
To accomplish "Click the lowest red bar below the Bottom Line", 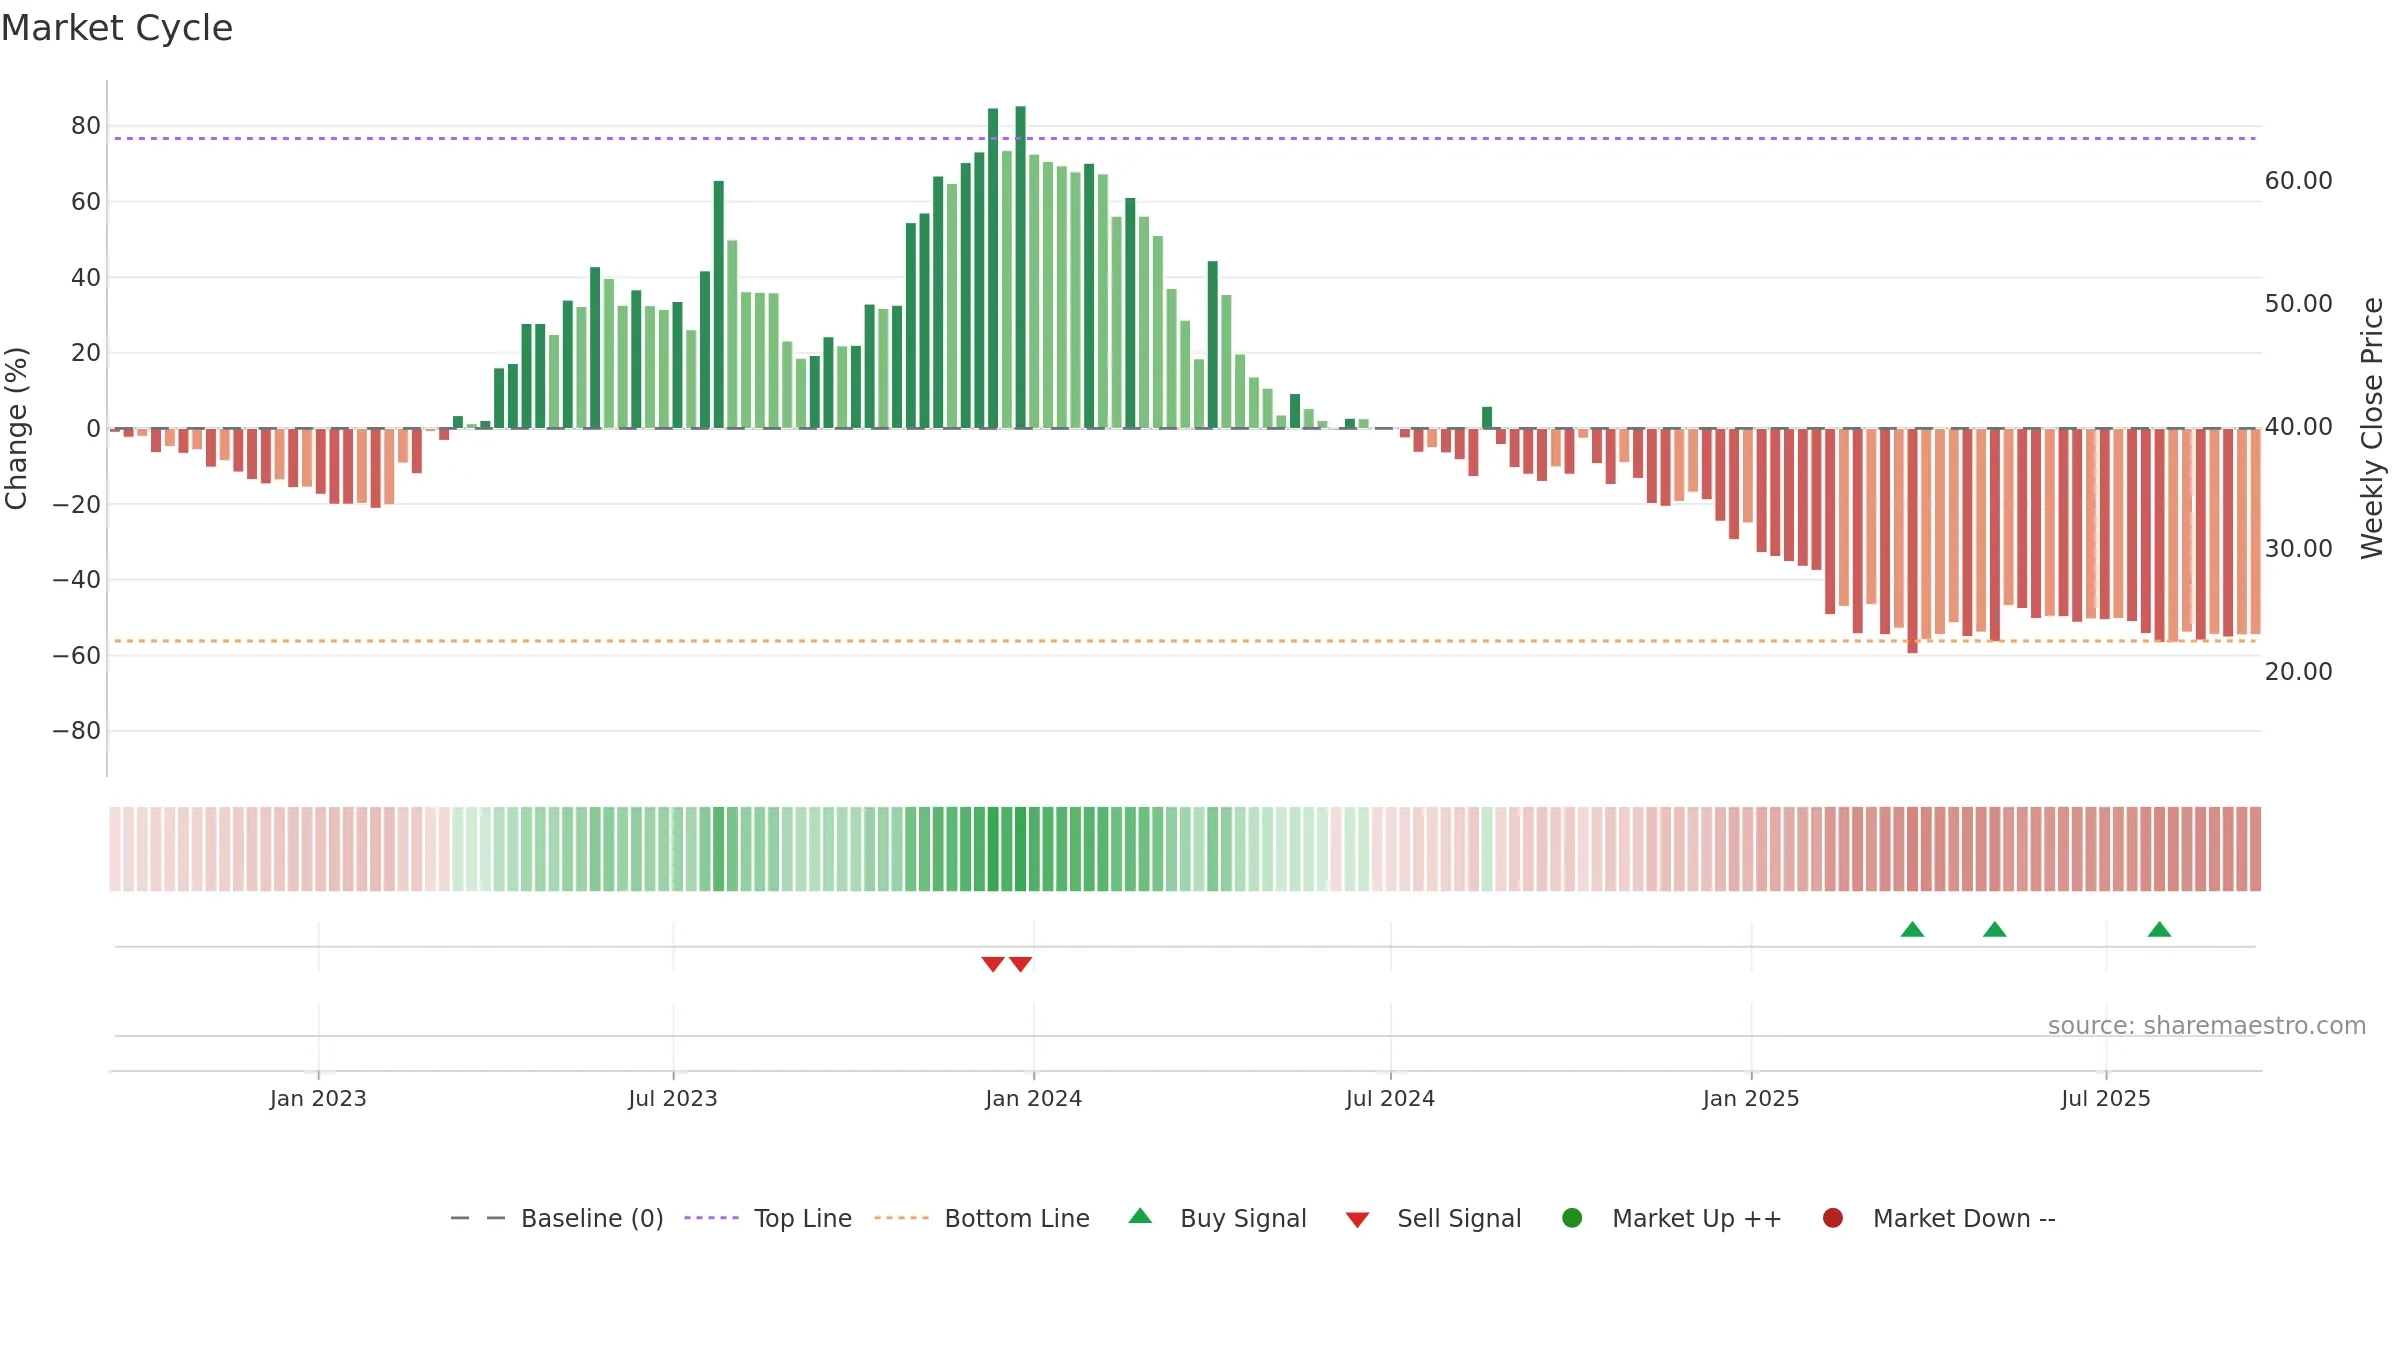I will [1912, 541].
